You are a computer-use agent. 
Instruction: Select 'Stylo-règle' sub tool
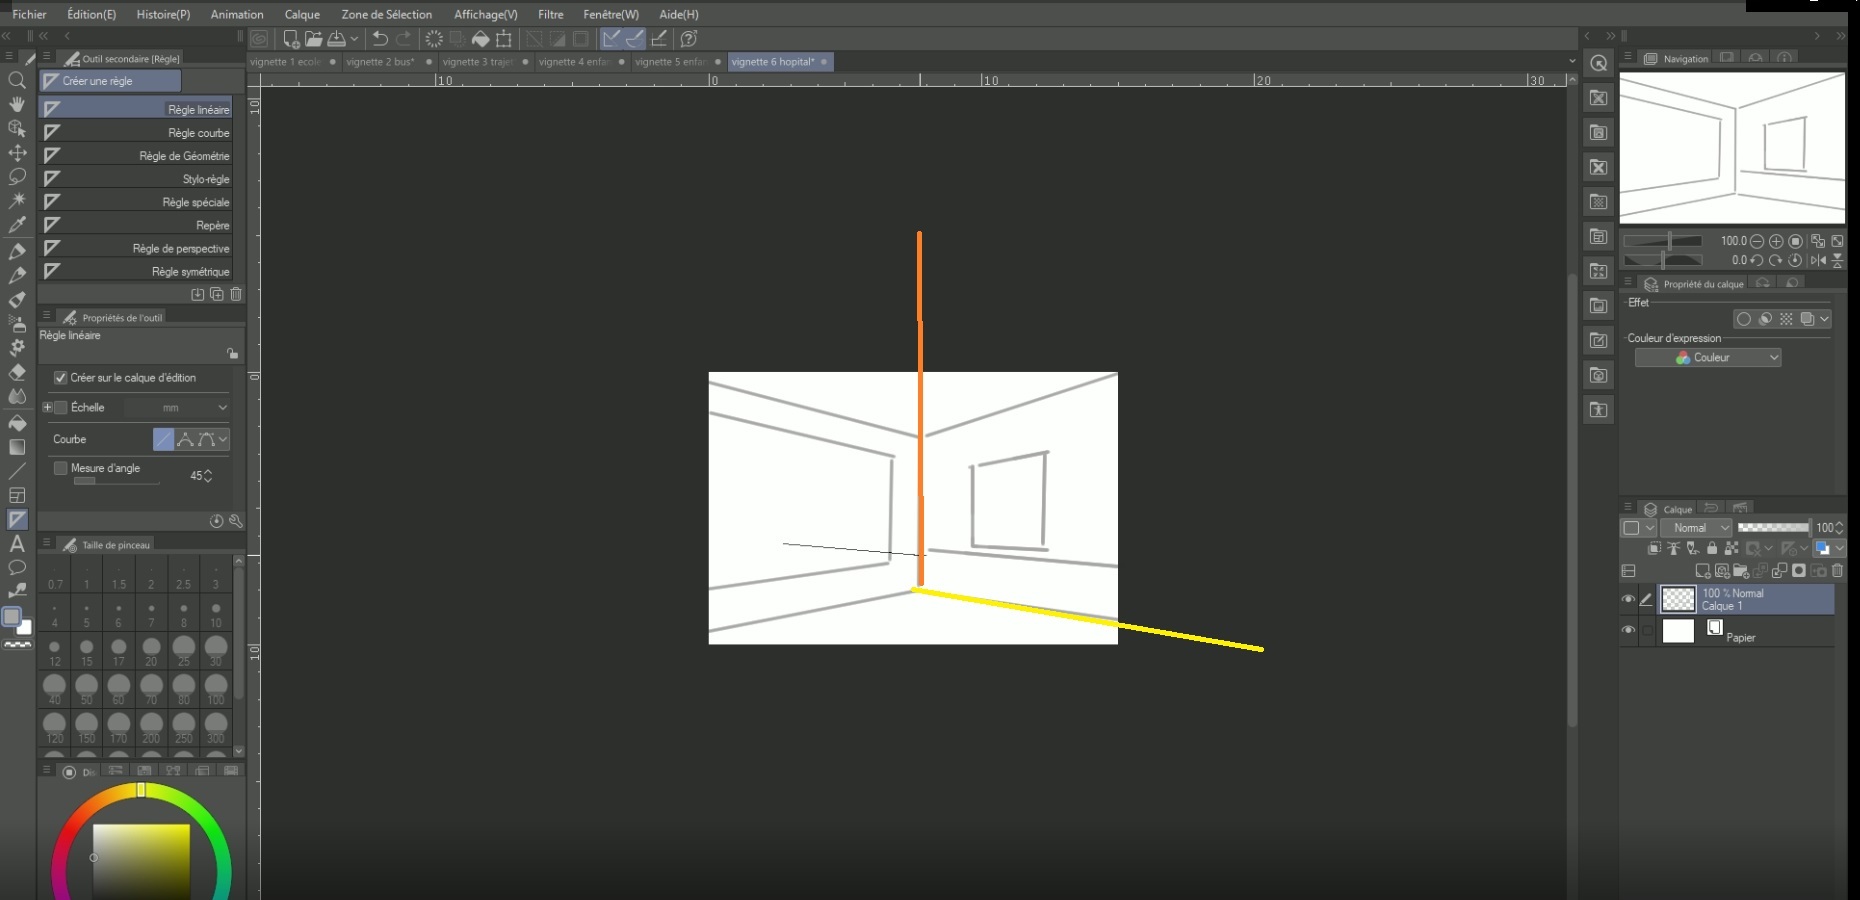point(135,179)
